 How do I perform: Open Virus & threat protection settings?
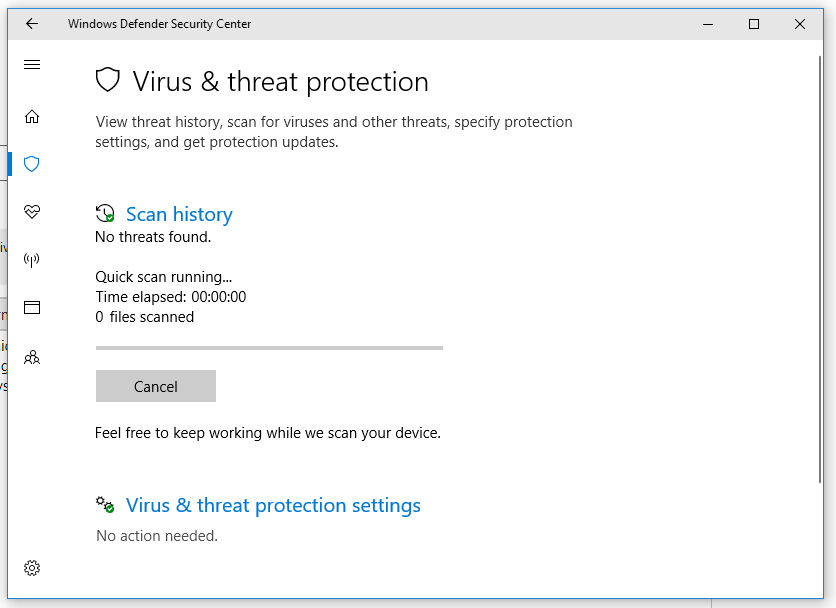coord(272,505)
